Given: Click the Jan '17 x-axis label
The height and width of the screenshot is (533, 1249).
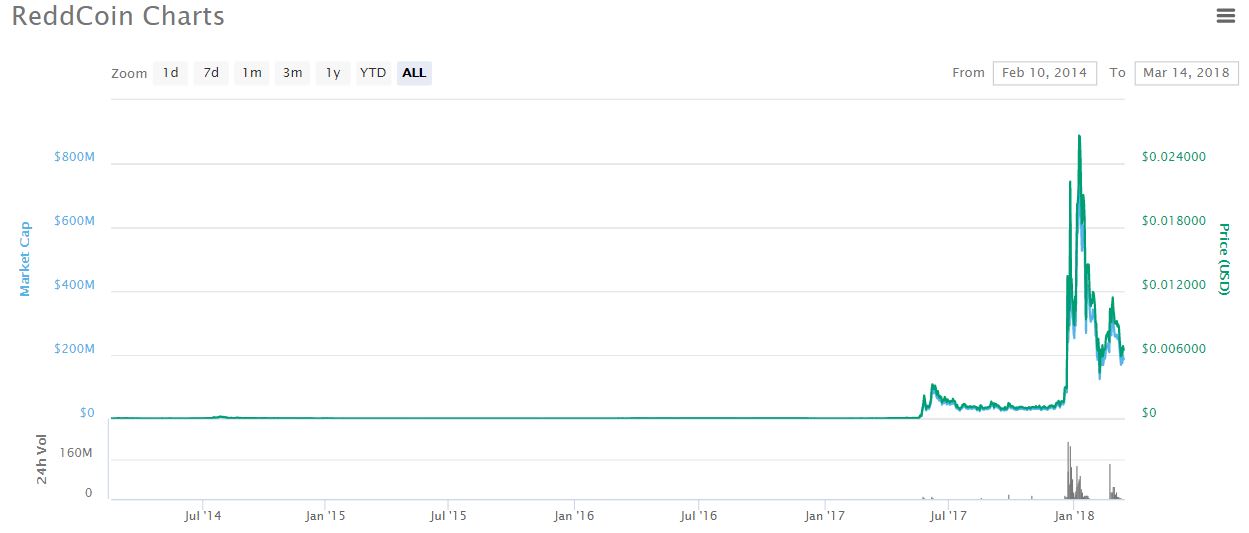Looking at the screenshot, I should (825, 516).
